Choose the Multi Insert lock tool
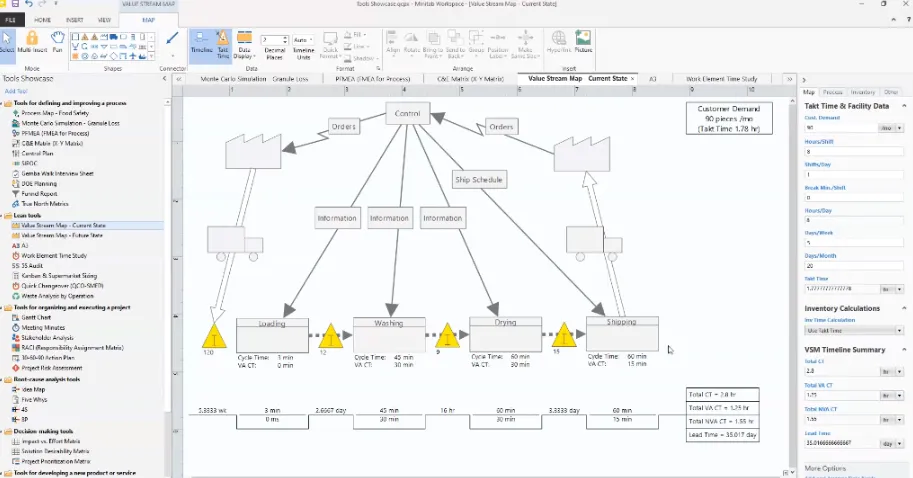Screen dimensions: 913x478 point(32,43)
